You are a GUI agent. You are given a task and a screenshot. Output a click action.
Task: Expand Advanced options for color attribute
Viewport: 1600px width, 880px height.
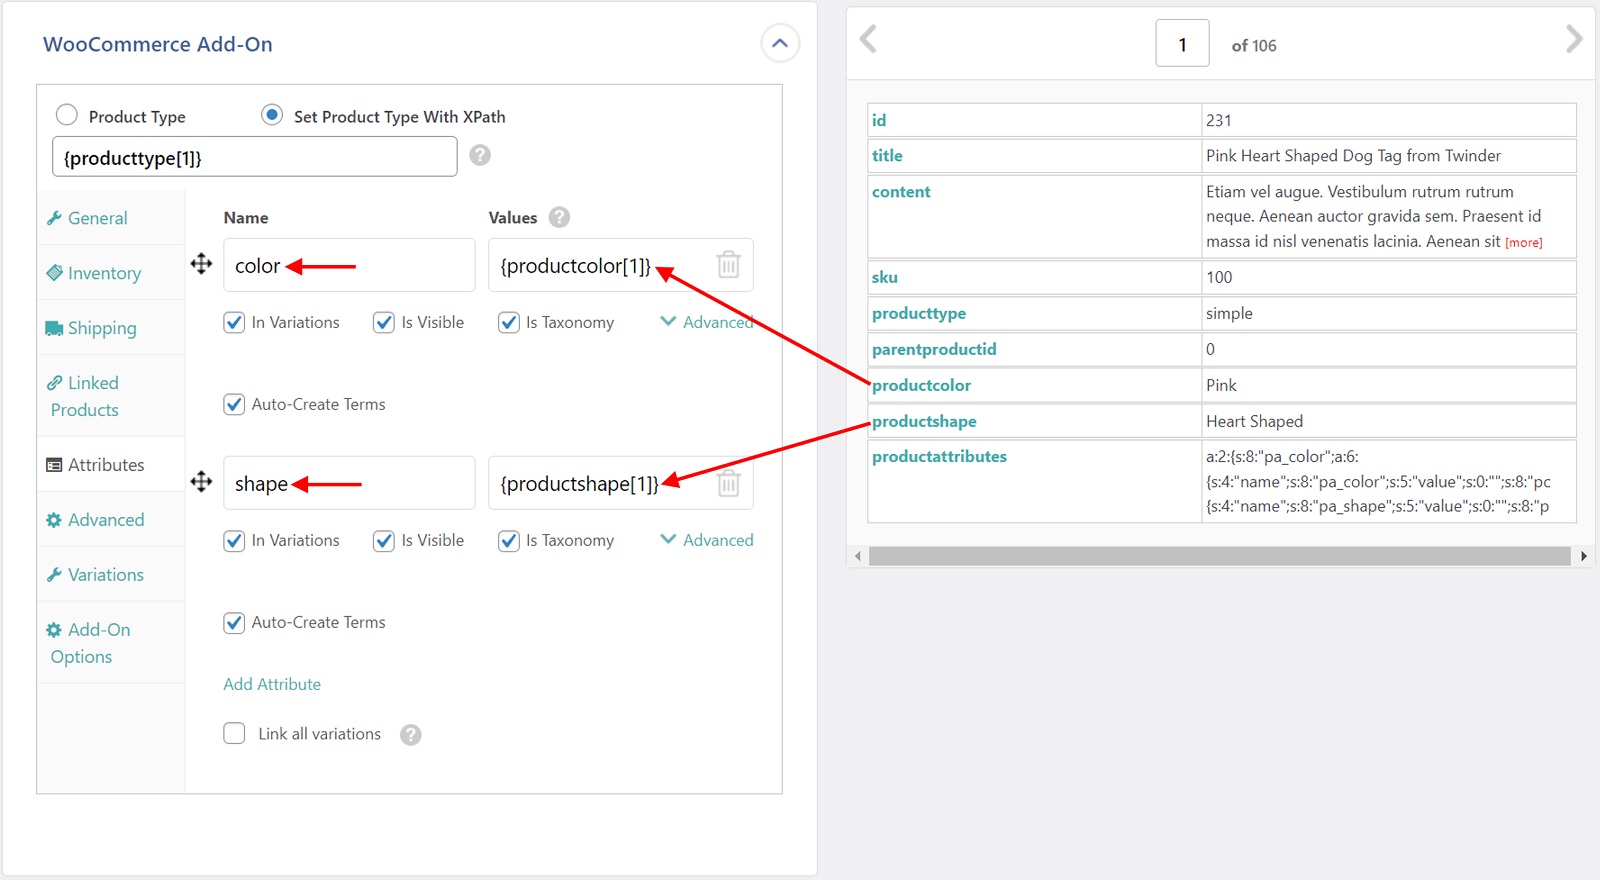[x=707, y=322]
